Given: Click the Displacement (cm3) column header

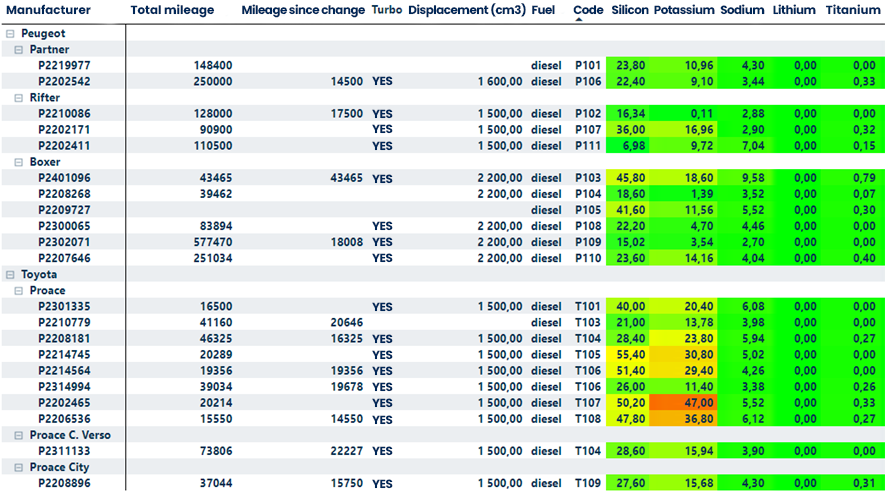Looking at the screenshot, I should 465,10.
